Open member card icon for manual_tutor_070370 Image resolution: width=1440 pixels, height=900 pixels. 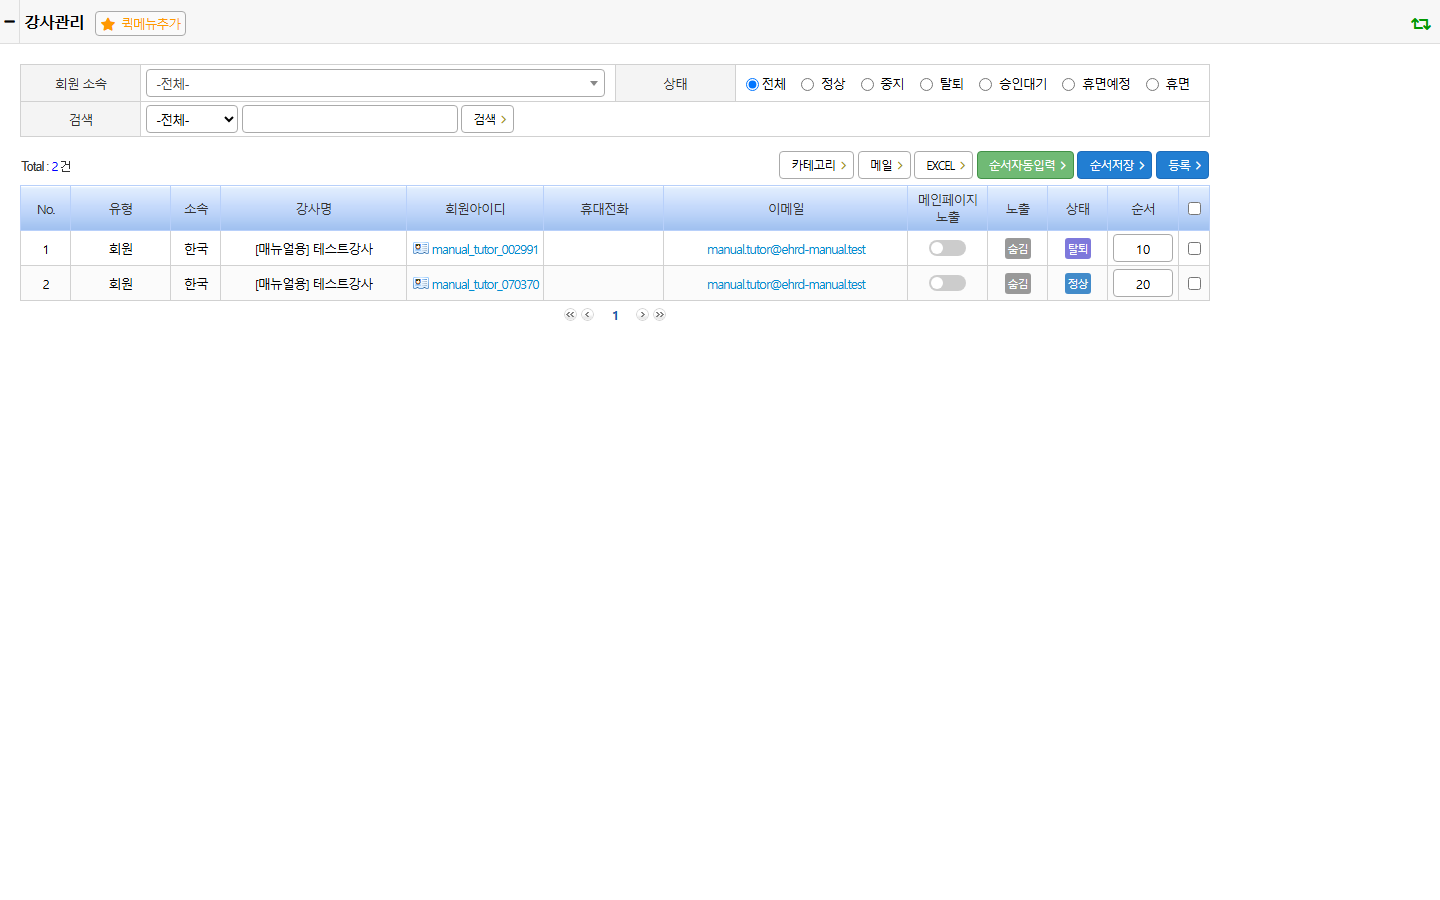(x=421, y=283)
